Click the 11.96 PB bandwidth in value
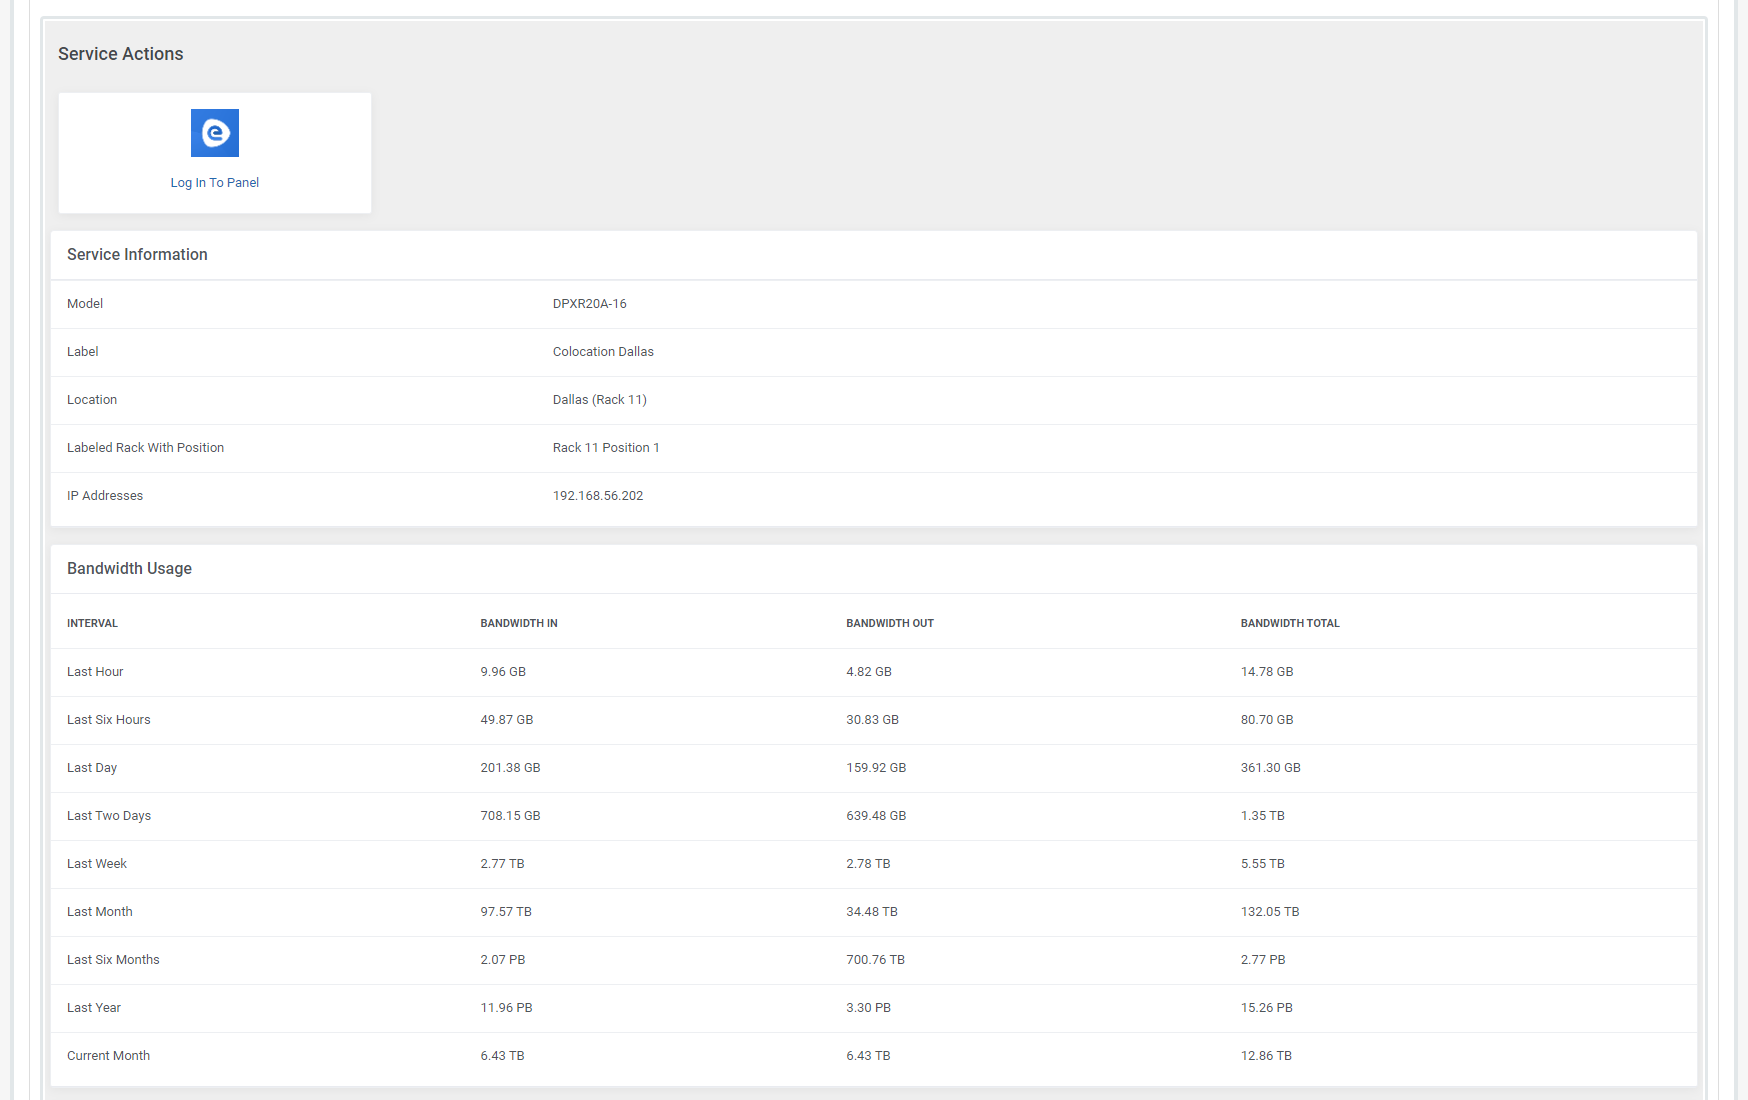Screen dimensions: 1748x1100 coord(506,1008)
